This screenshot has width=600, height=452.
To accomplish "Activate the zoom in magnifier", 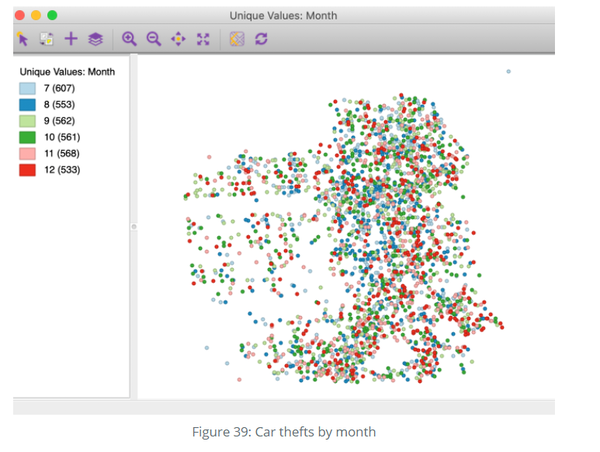I will click(129, 39).
